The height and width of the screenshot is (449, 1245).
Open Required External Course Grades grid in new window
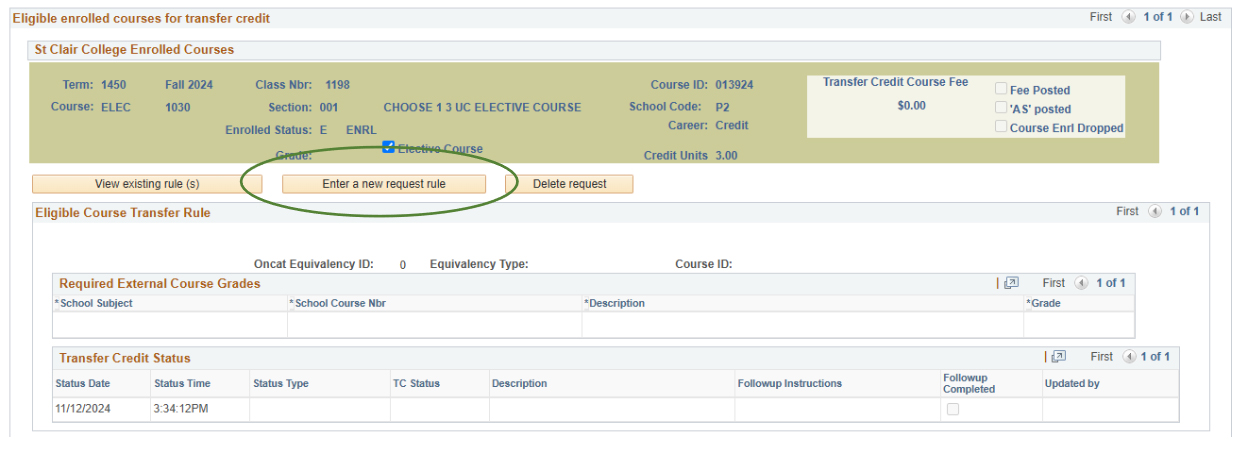coord(1011,283)
